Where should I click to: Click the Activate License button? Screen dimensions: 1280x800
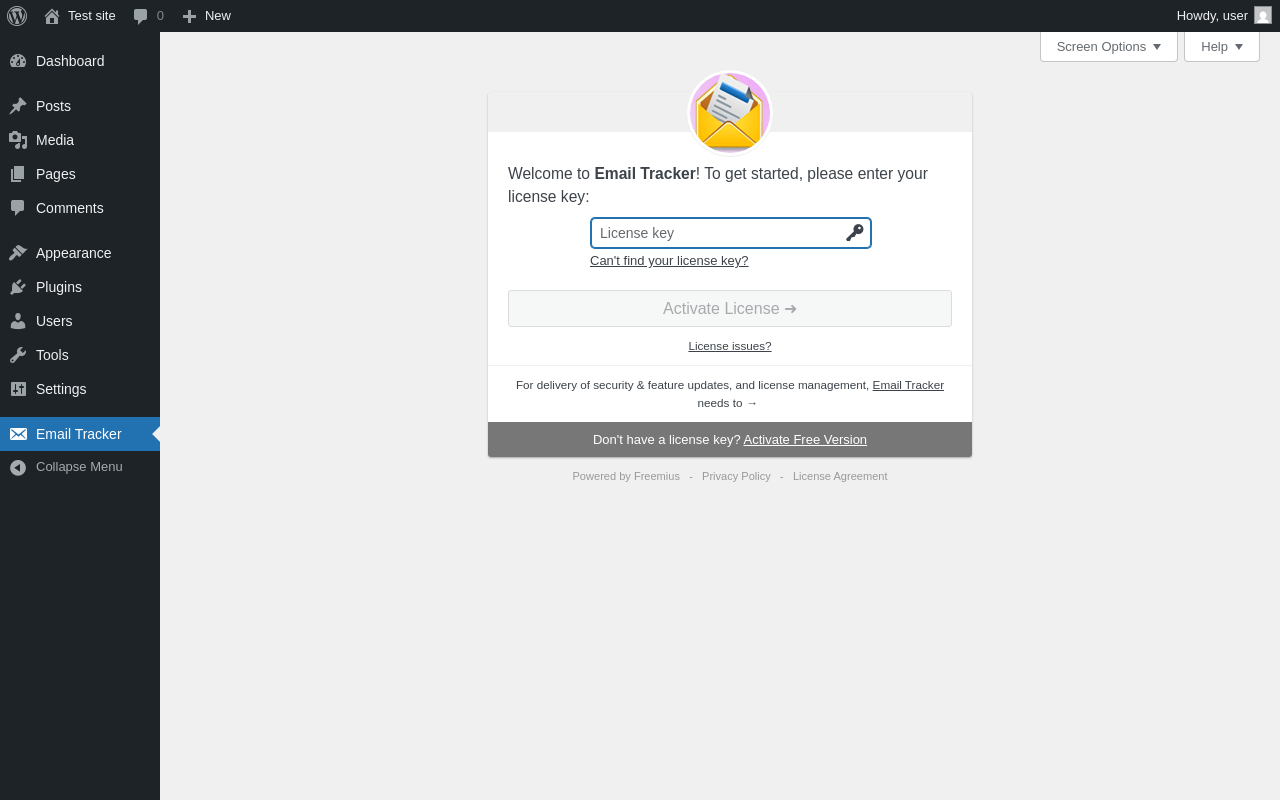click(x=730, y=308)
